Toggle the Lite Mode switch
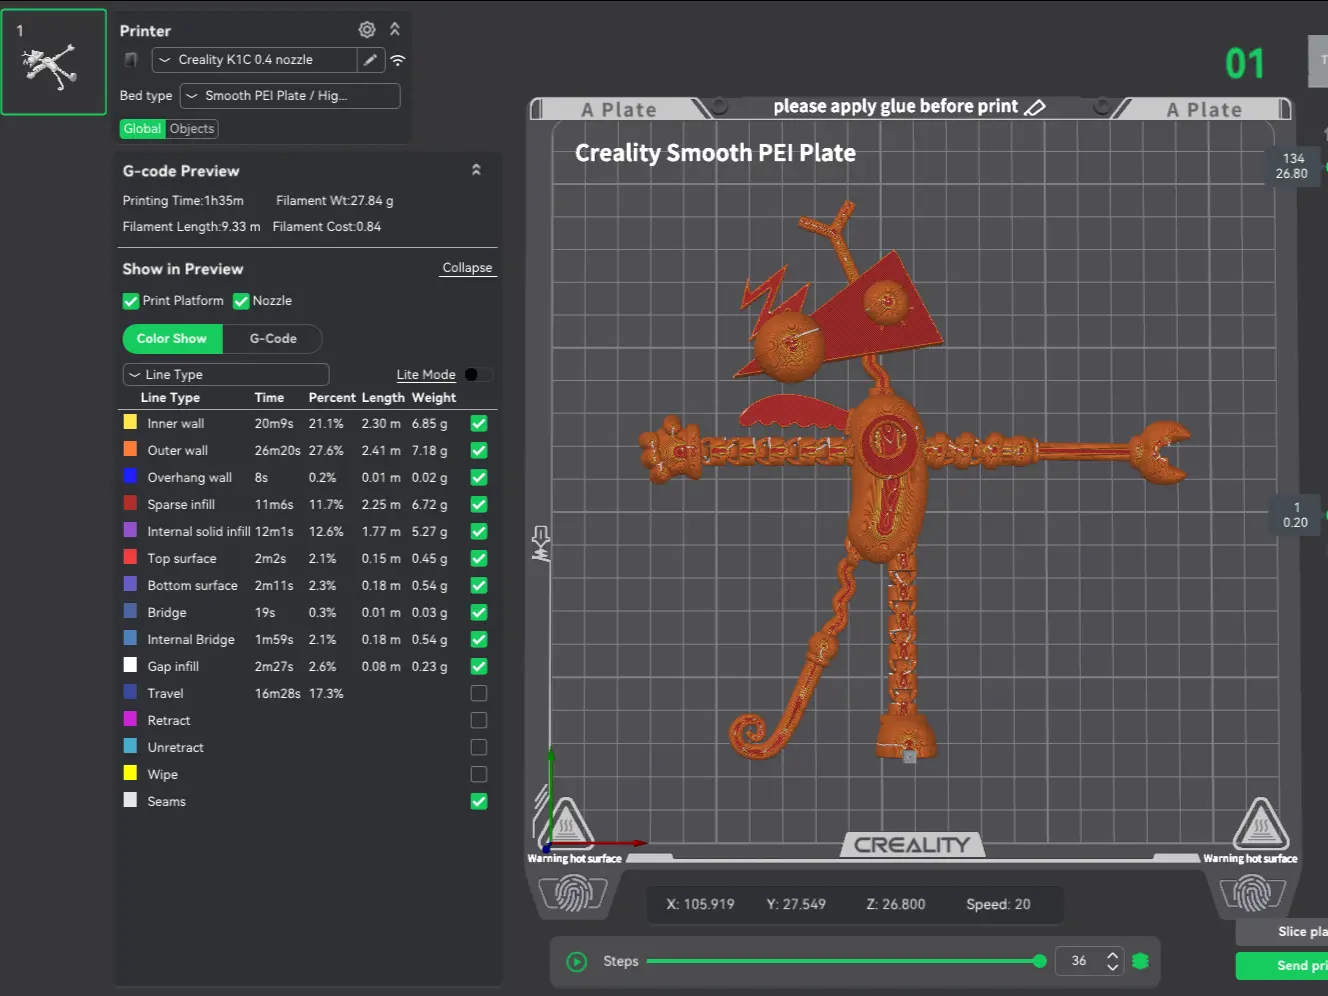Viewport: 1328px width, 996px height. [478, 375]
